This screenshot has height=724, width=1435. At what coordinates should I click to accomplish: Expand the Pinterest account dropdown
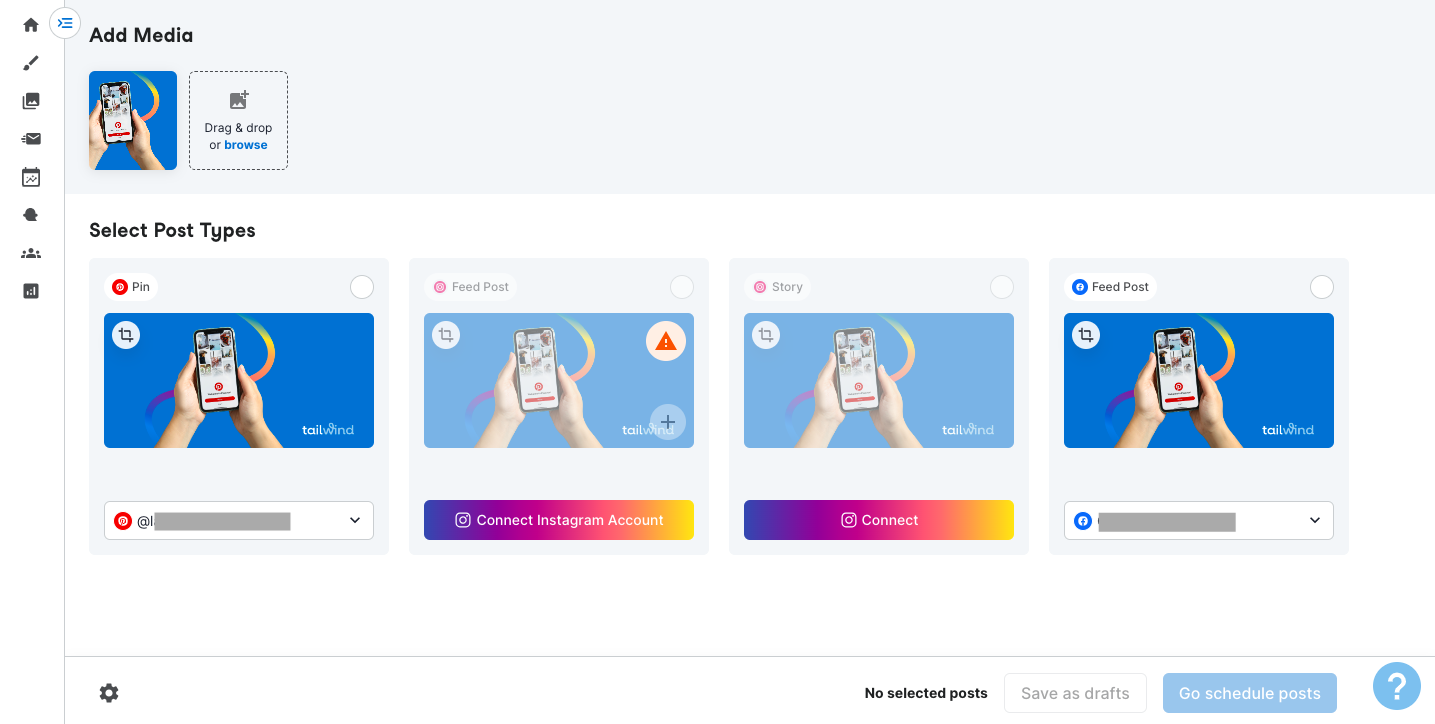tap(239, 520)
